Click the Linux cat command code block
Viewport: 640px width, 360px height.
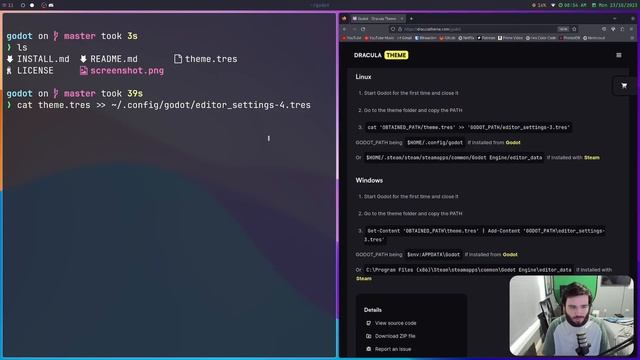pyautogui.click(x=468, y=127)
